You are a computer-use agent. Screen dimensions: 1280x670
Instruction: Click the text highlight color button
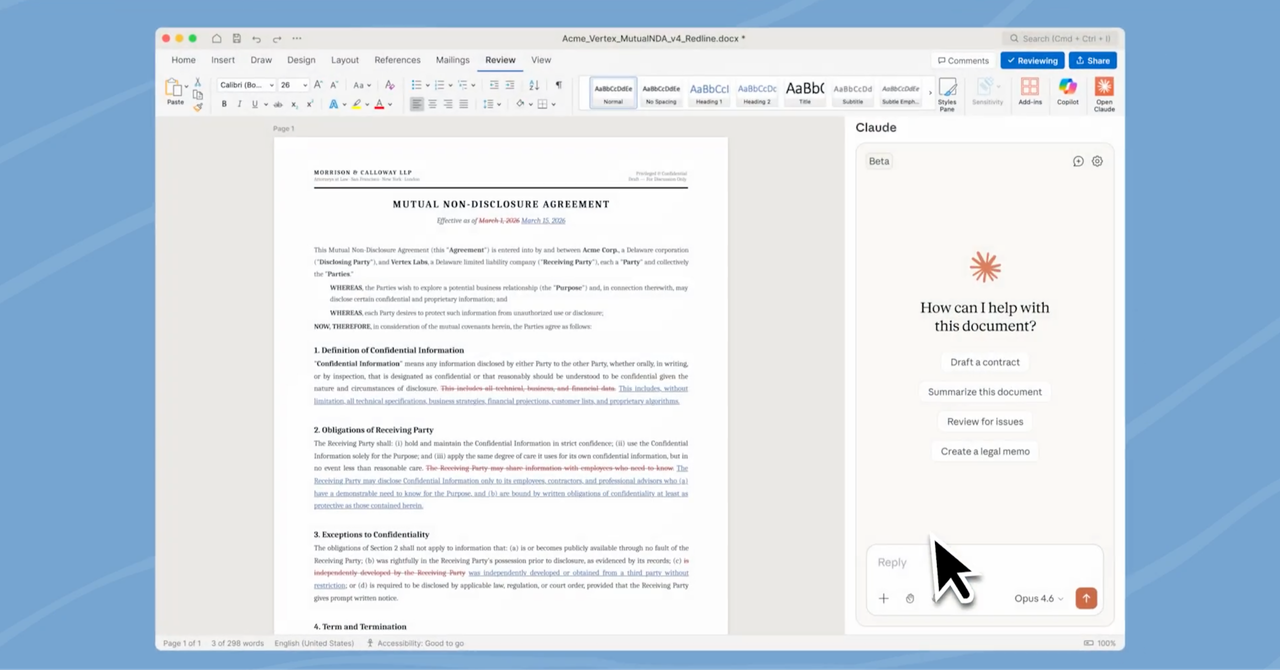coord(356,104)
